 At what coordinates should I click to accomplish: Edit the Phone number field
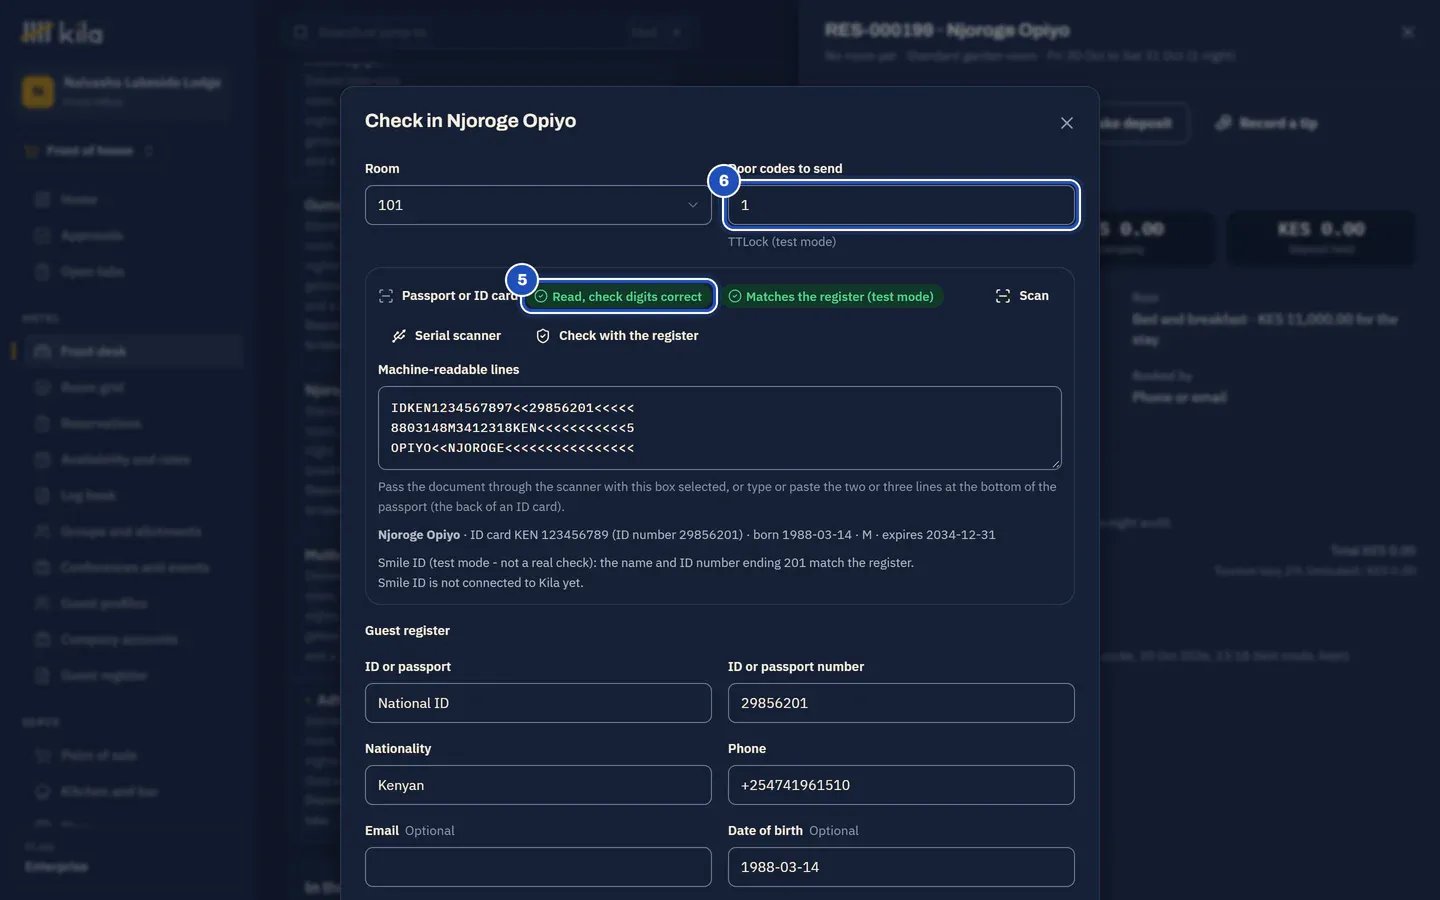pos(901,785)
